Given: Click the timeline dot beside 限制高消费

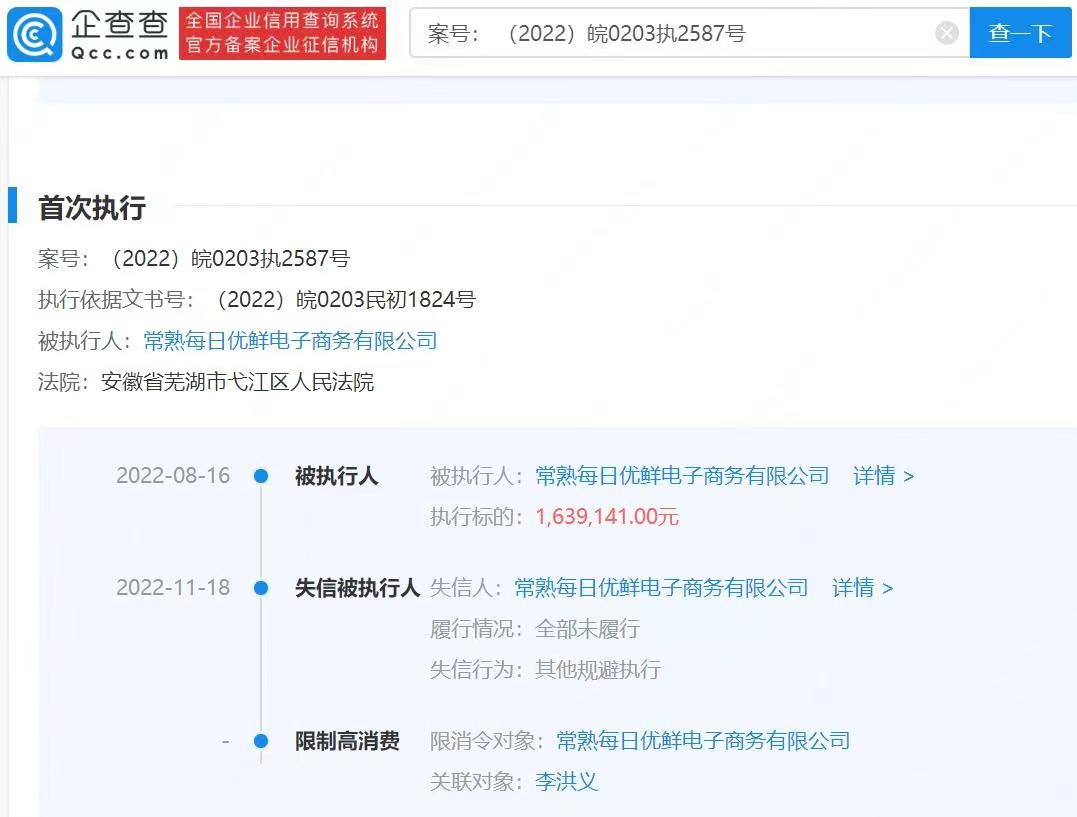Looking at the screenshot, I should click(261, 741).
